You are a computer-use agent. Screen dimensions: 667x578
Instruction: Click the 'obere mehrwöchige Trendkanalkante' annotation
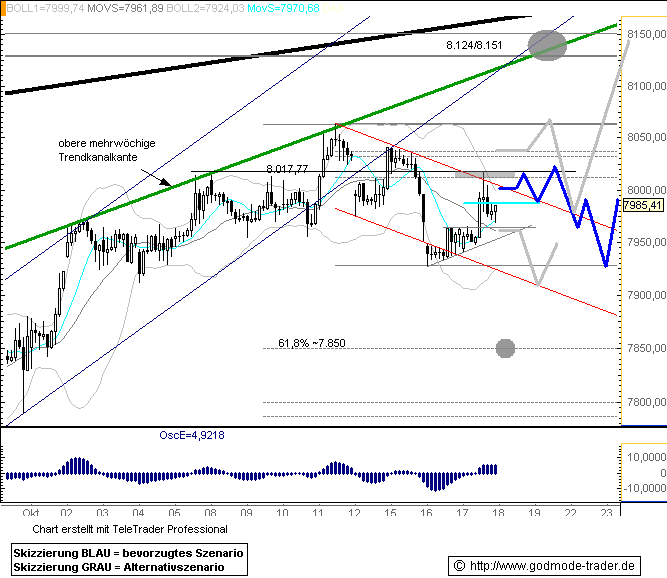[107, 150]
